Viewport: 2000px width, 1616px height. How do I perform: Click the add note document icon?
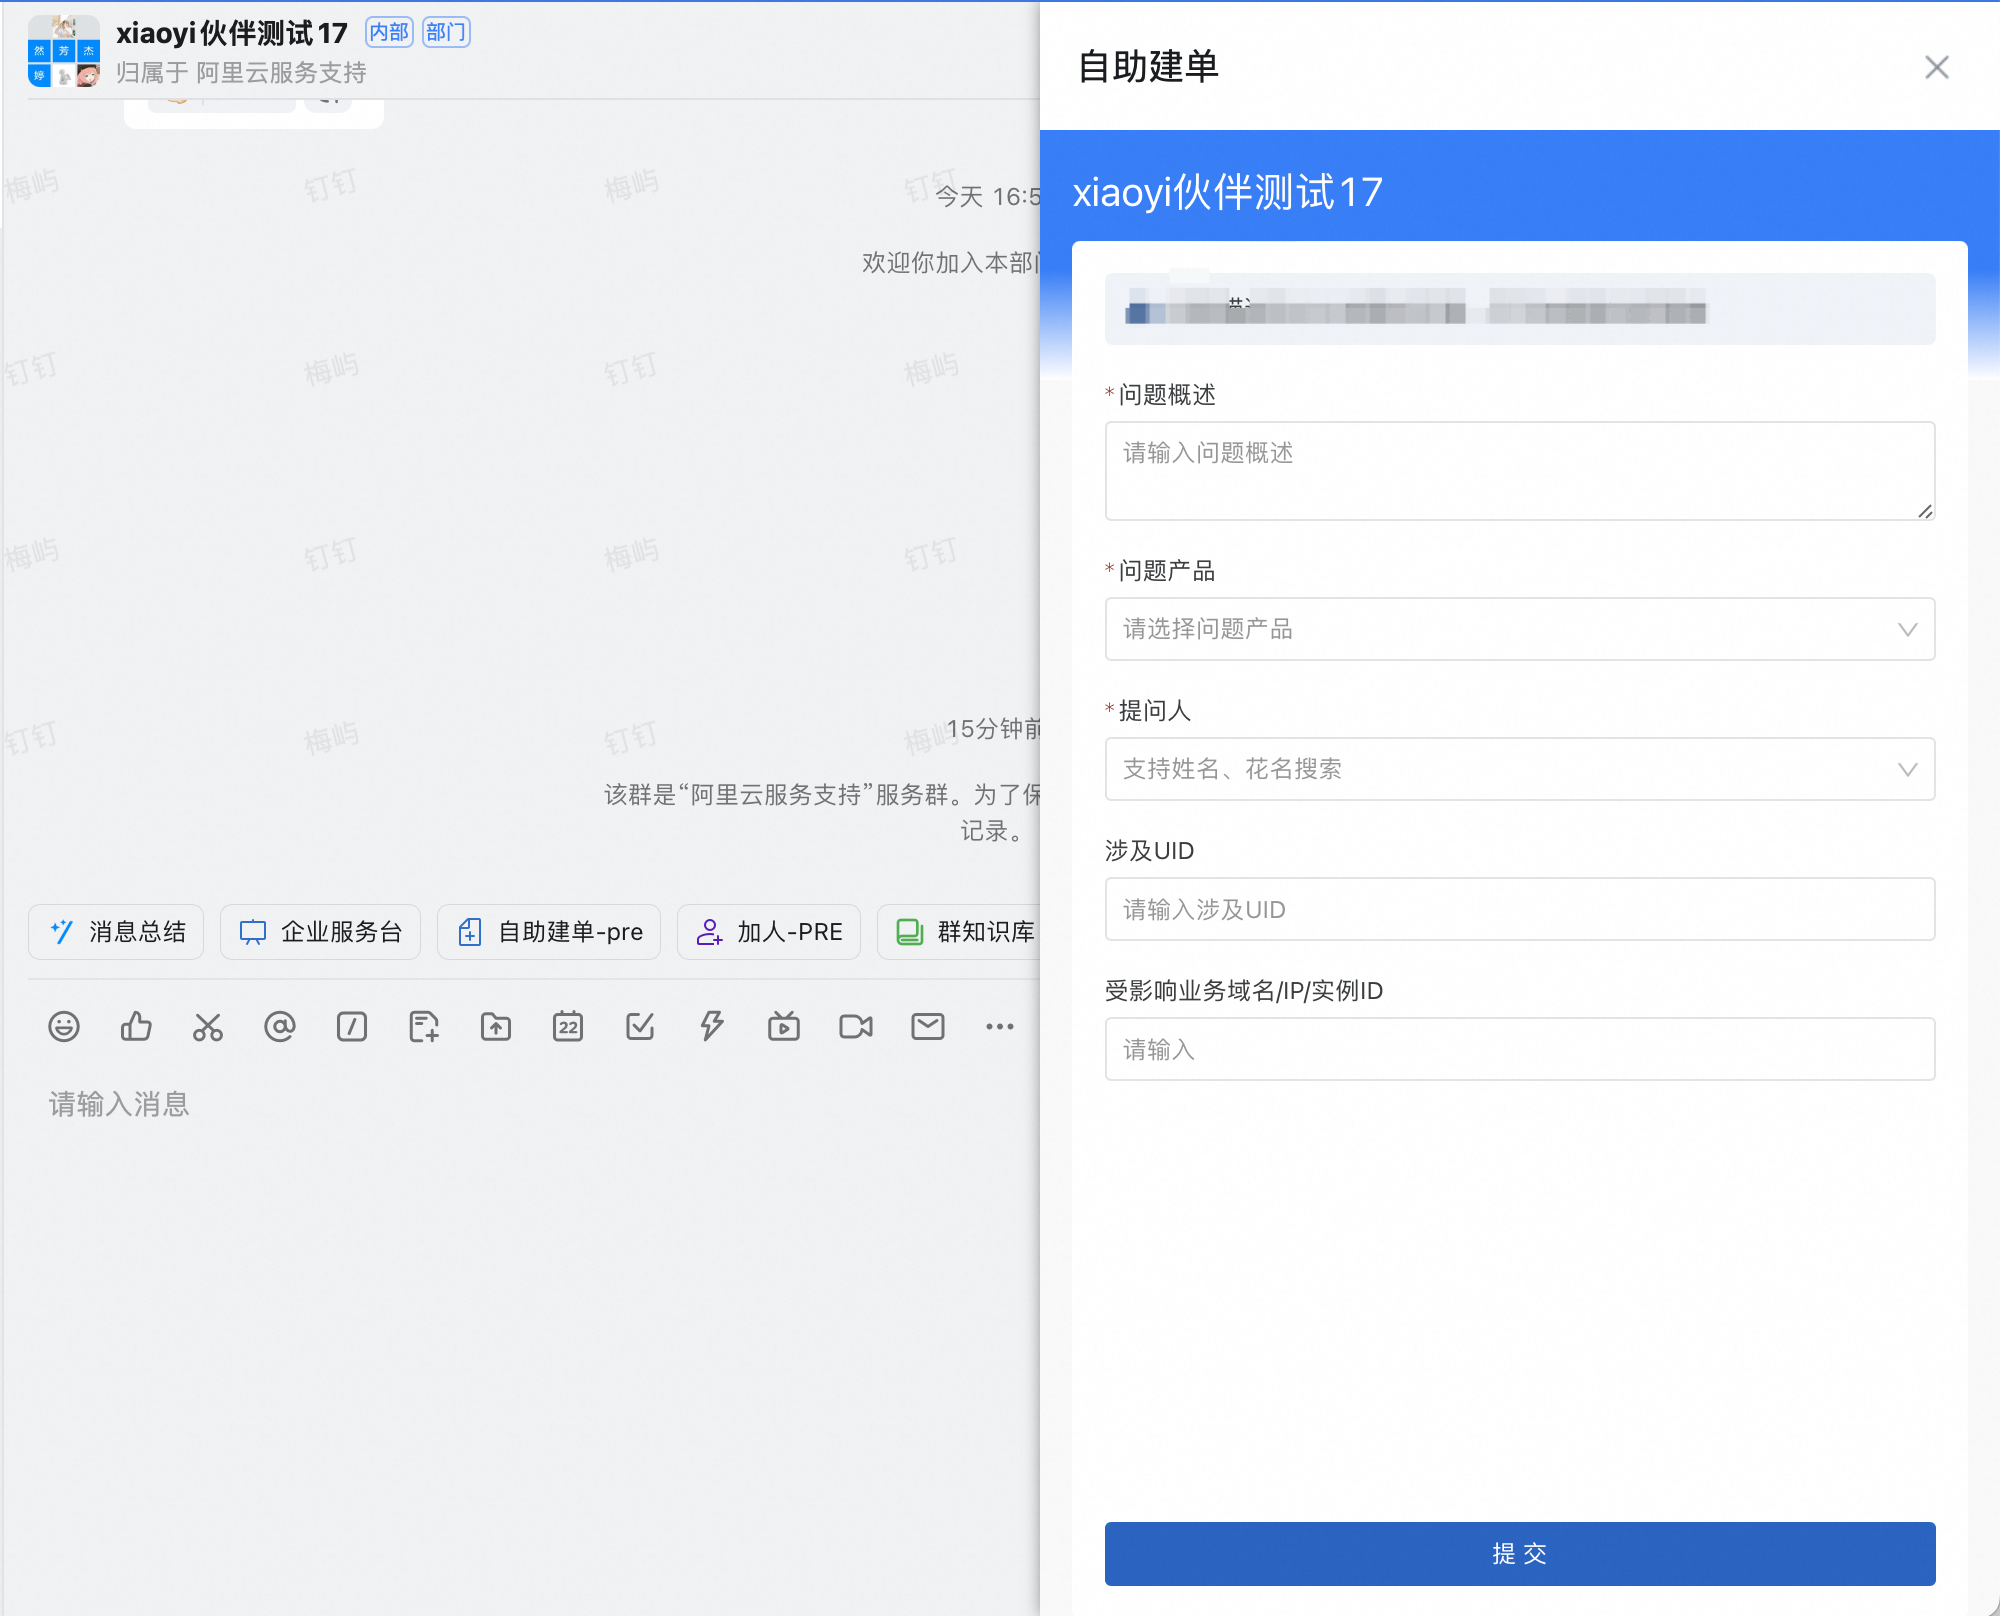click(x=424, y=1026)
